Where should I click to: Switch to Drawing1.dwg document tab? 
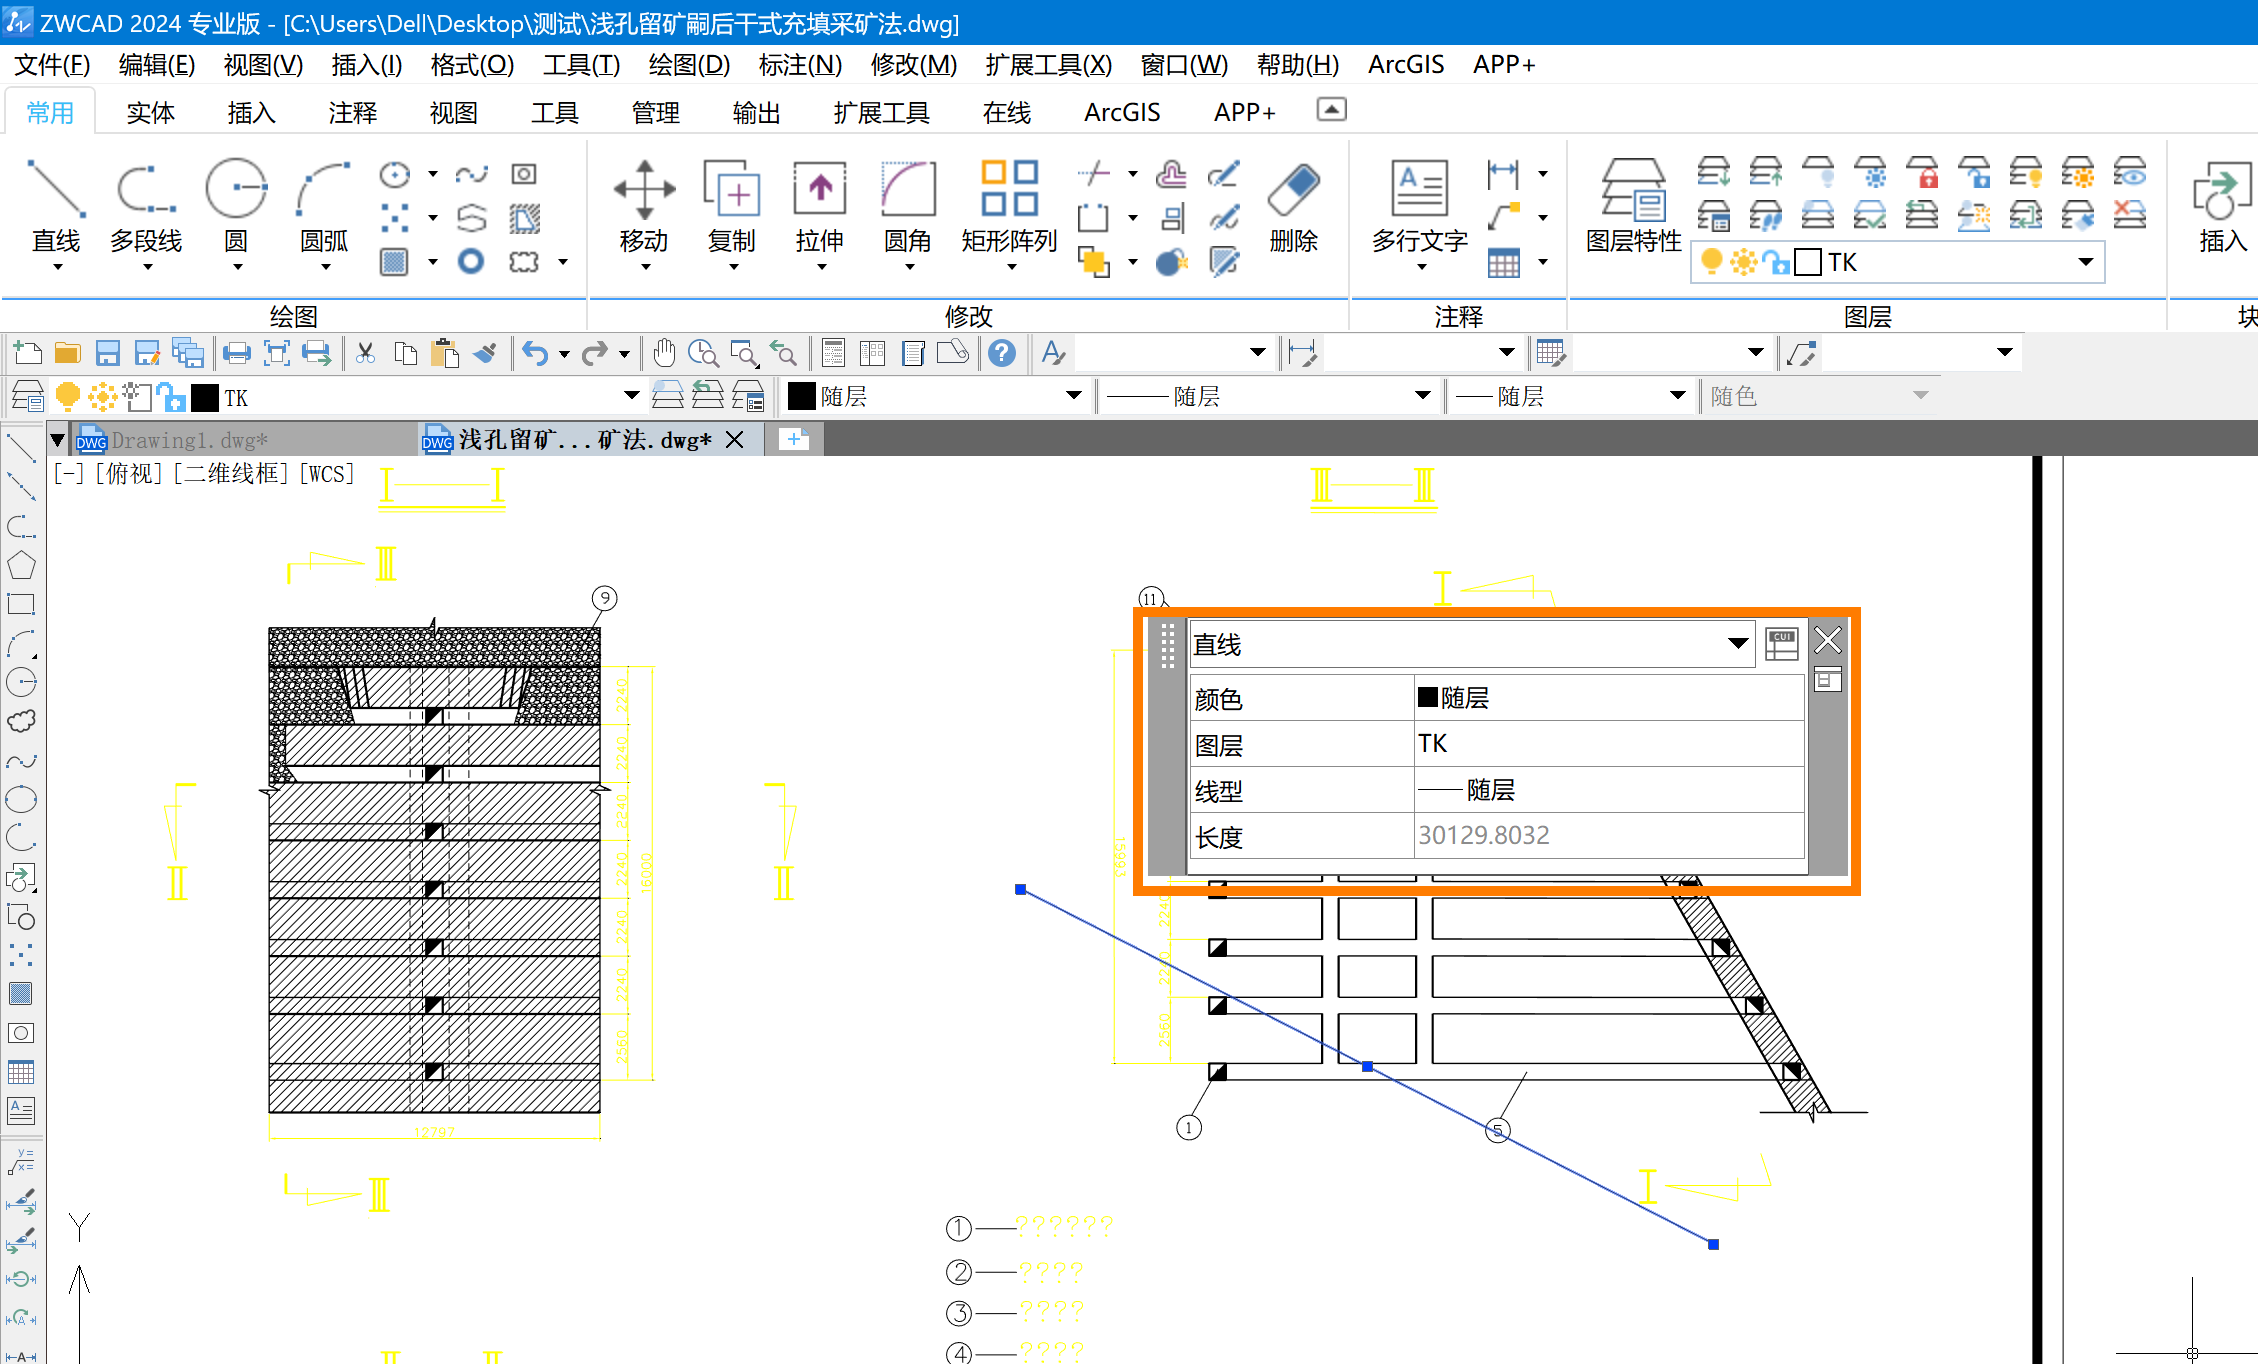[189, 440]
